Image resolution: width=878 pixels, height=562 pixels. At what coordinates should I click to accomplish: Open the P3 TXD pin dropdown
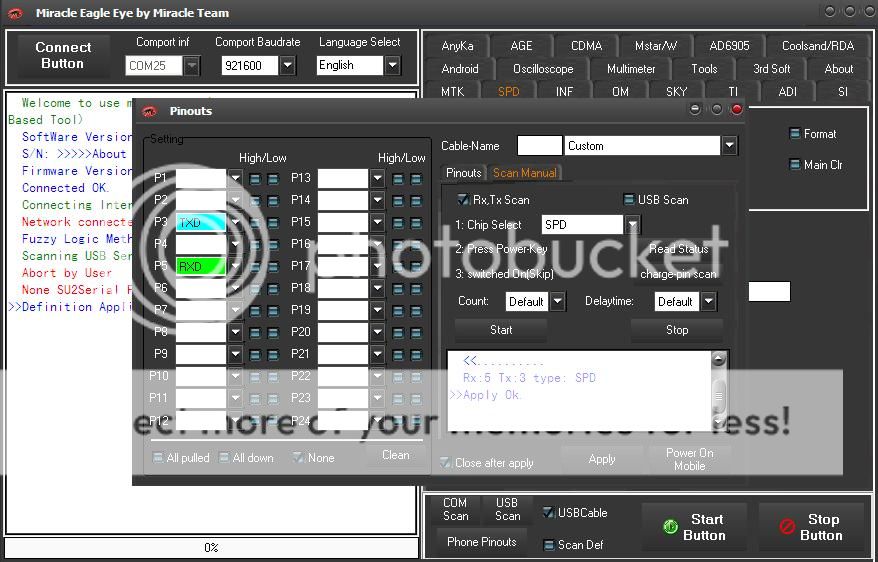tap(235, 223)
